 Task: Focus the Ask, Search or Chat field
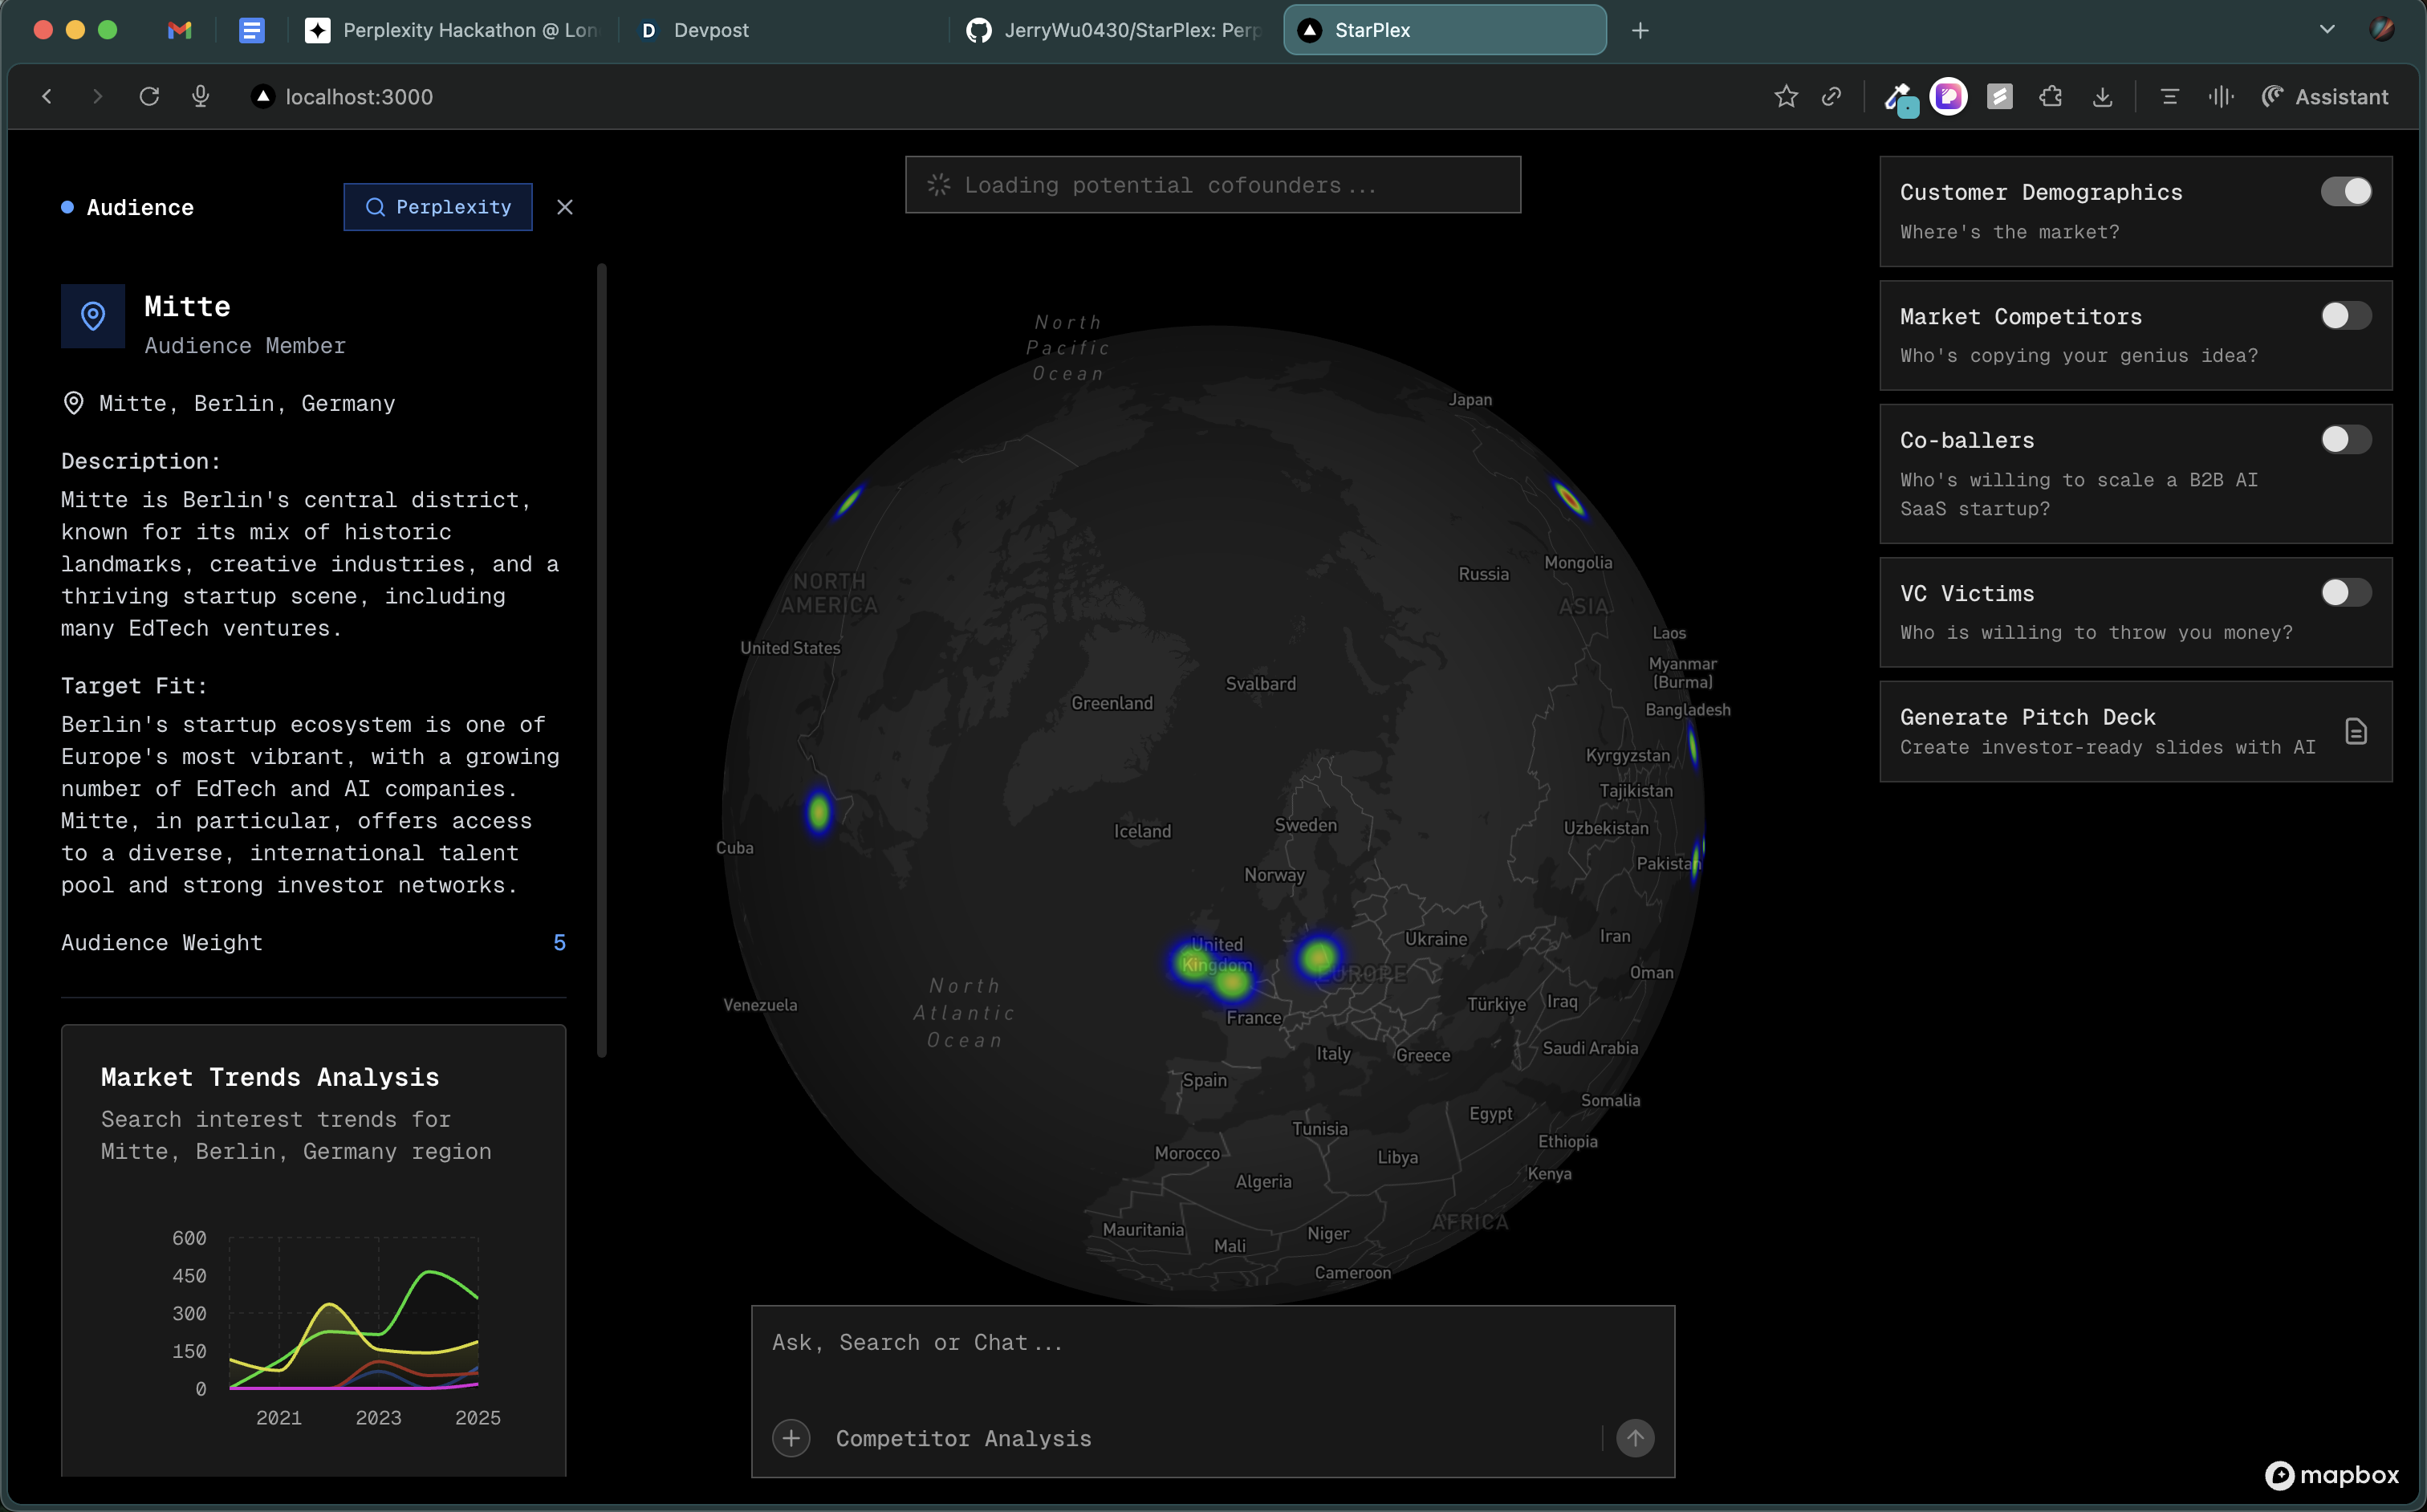pos(1212,1343)
